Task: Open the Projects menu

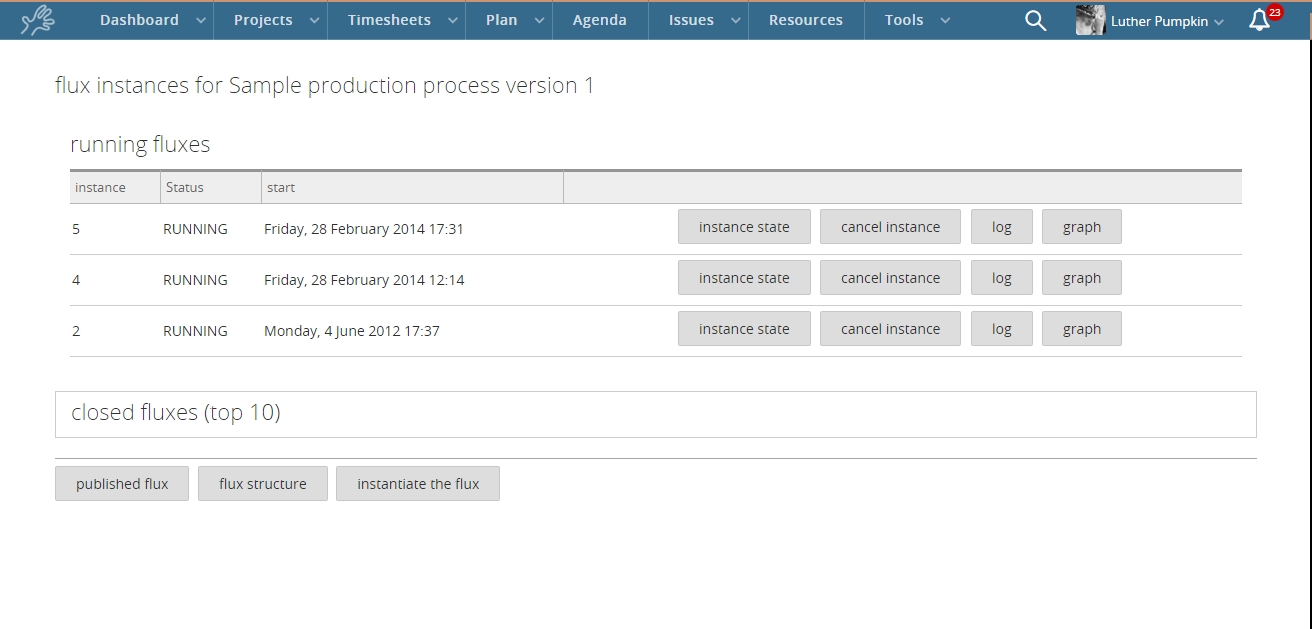Action: tap(263, 20)
